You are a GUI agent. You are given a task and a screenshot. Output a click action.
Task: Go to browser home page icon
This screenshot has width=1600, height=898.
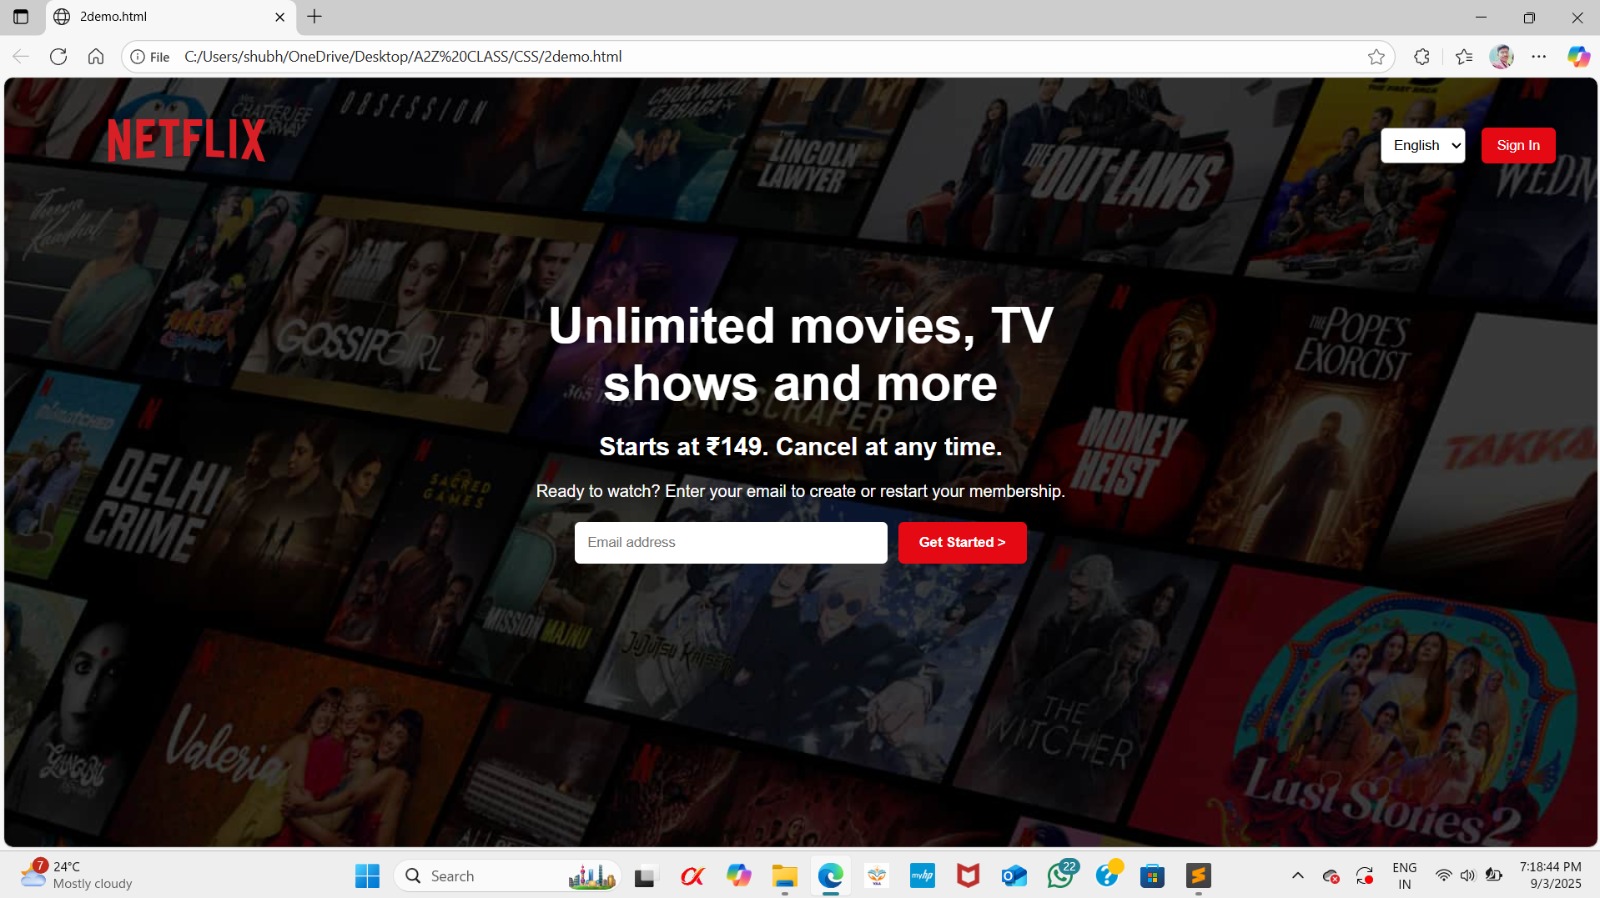96,57
